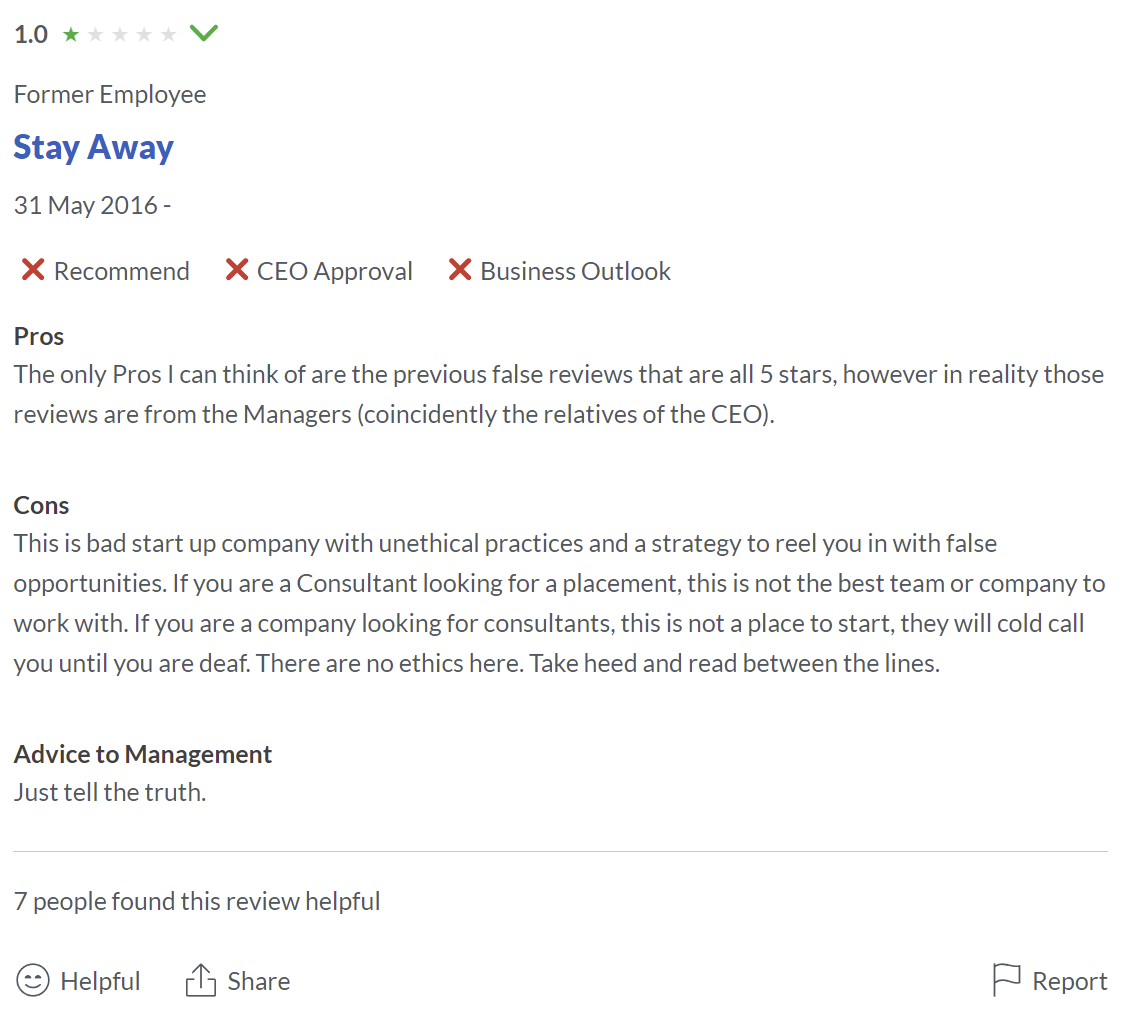Click the 'Cons' section heading
This screenshot has width=1133, height=1028.
click(42, 505)
